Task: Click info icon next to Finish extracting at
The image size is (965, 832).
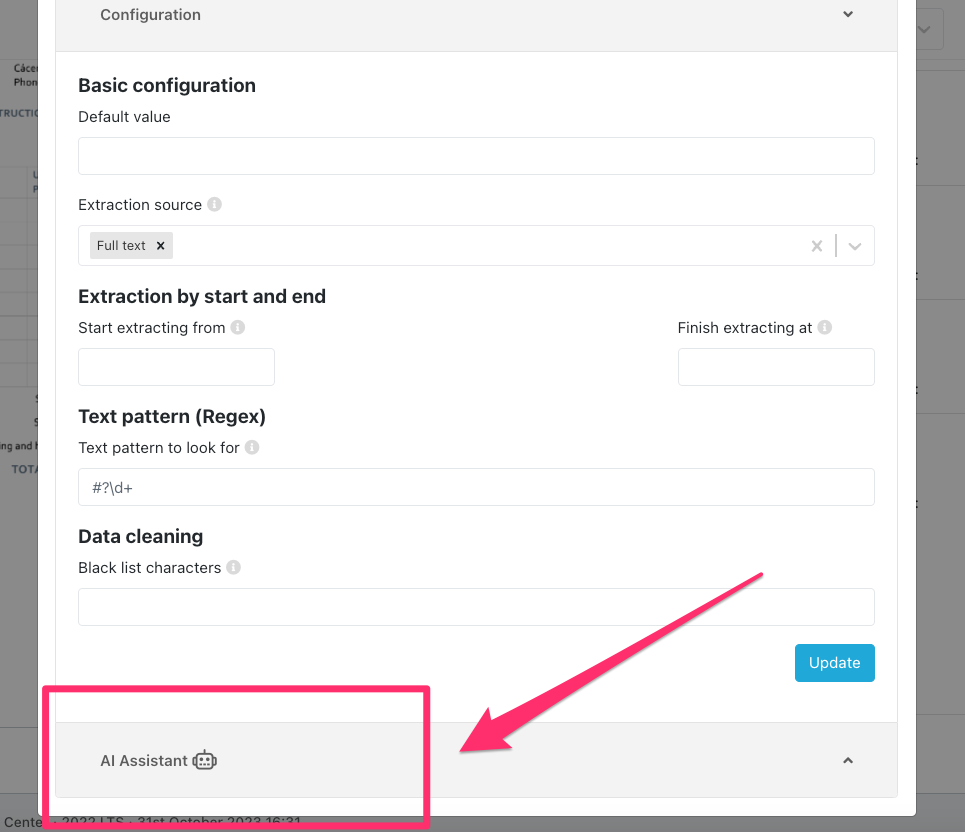Action: [x=825, y=327]
